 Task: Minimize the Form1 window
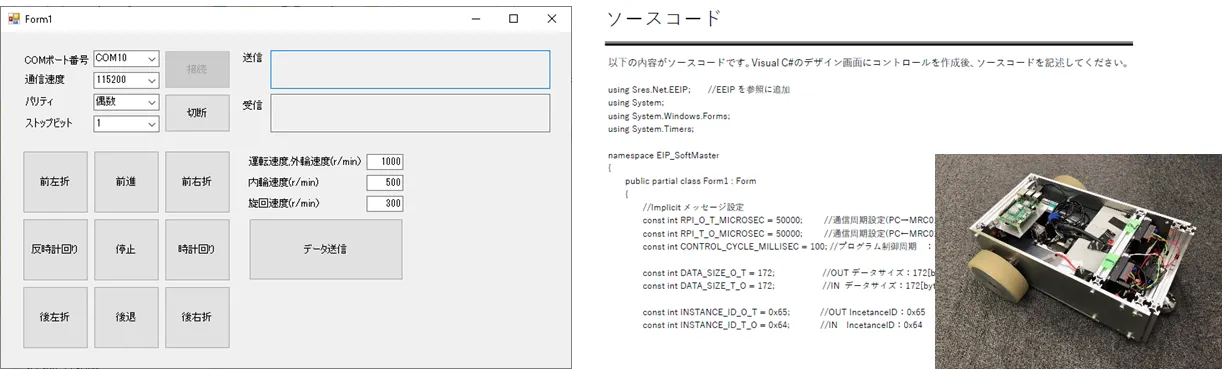pos(475,19)
